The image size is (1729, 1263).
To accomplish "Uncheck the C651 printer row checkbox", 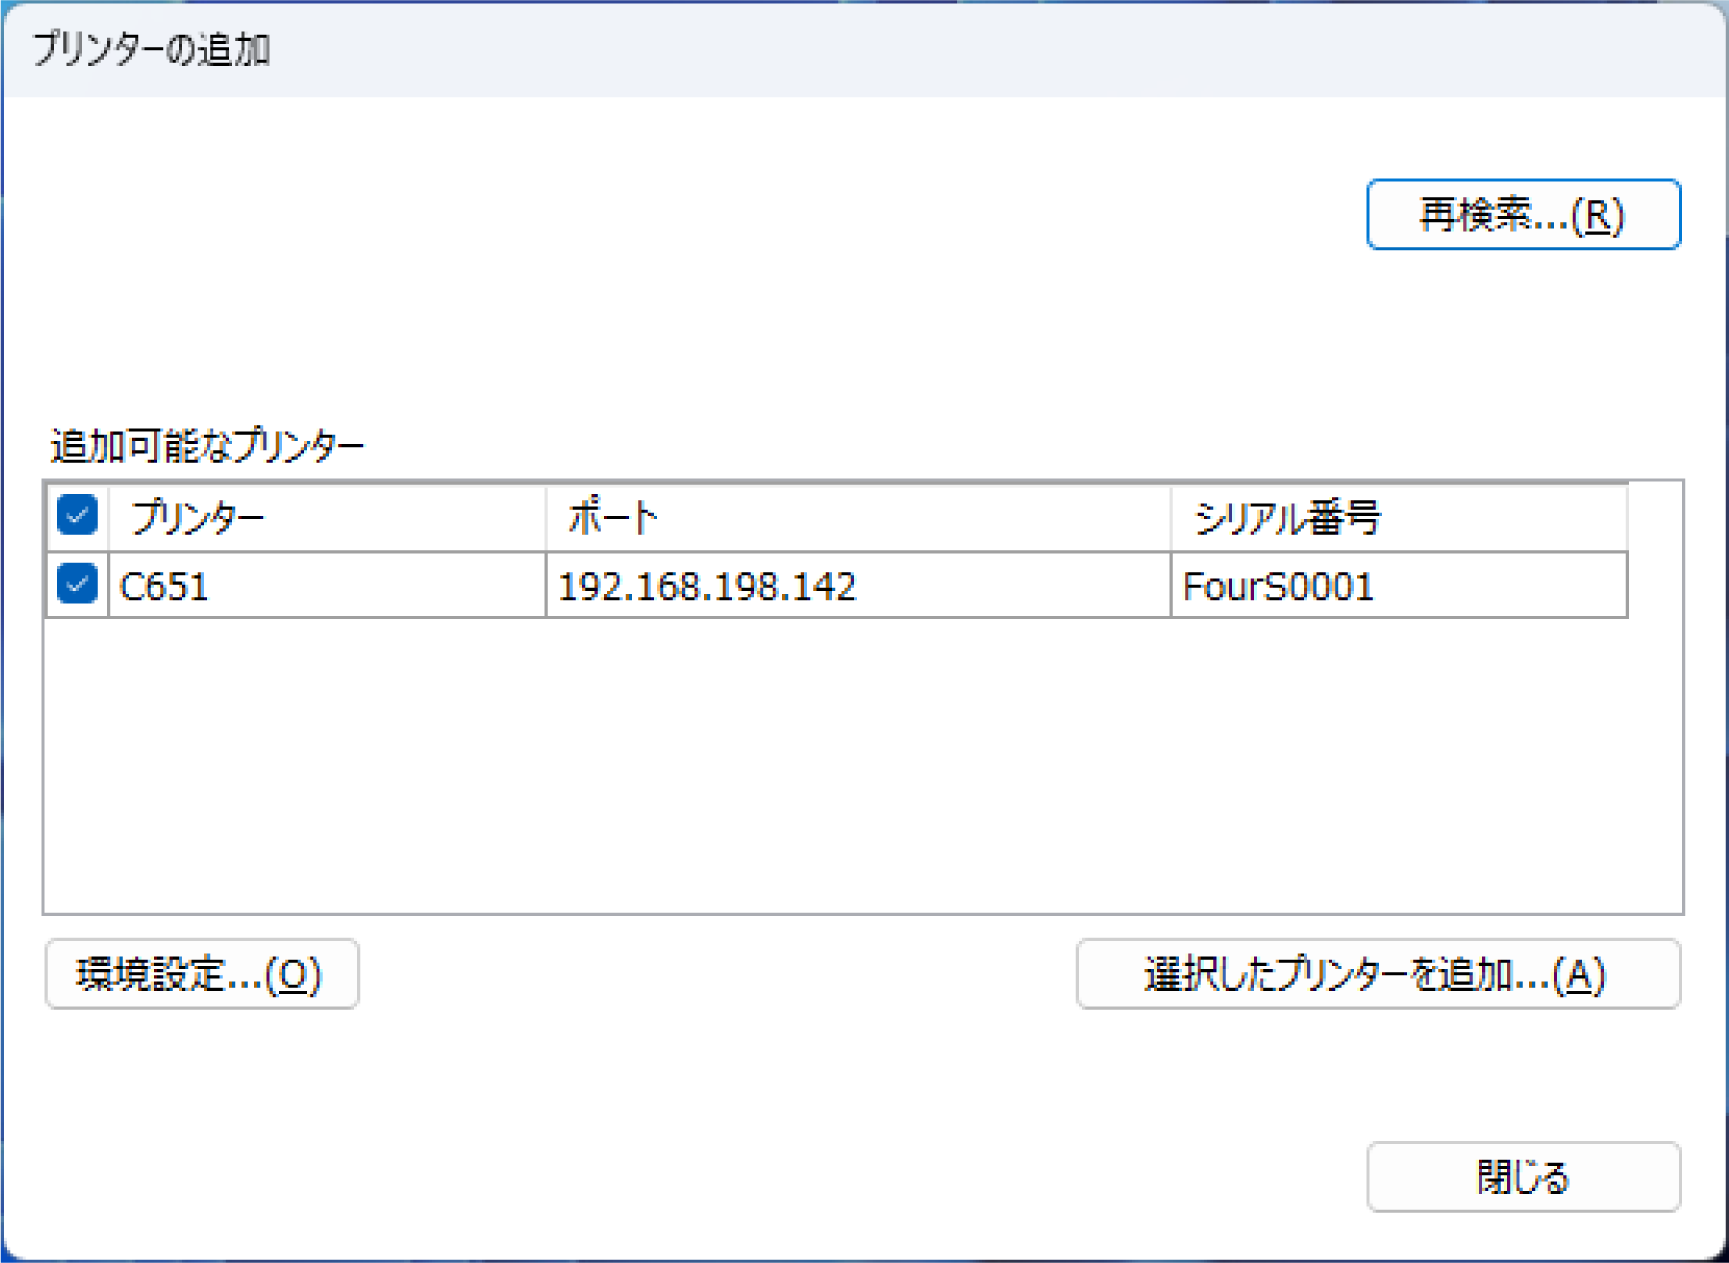I will click(77, 584).
